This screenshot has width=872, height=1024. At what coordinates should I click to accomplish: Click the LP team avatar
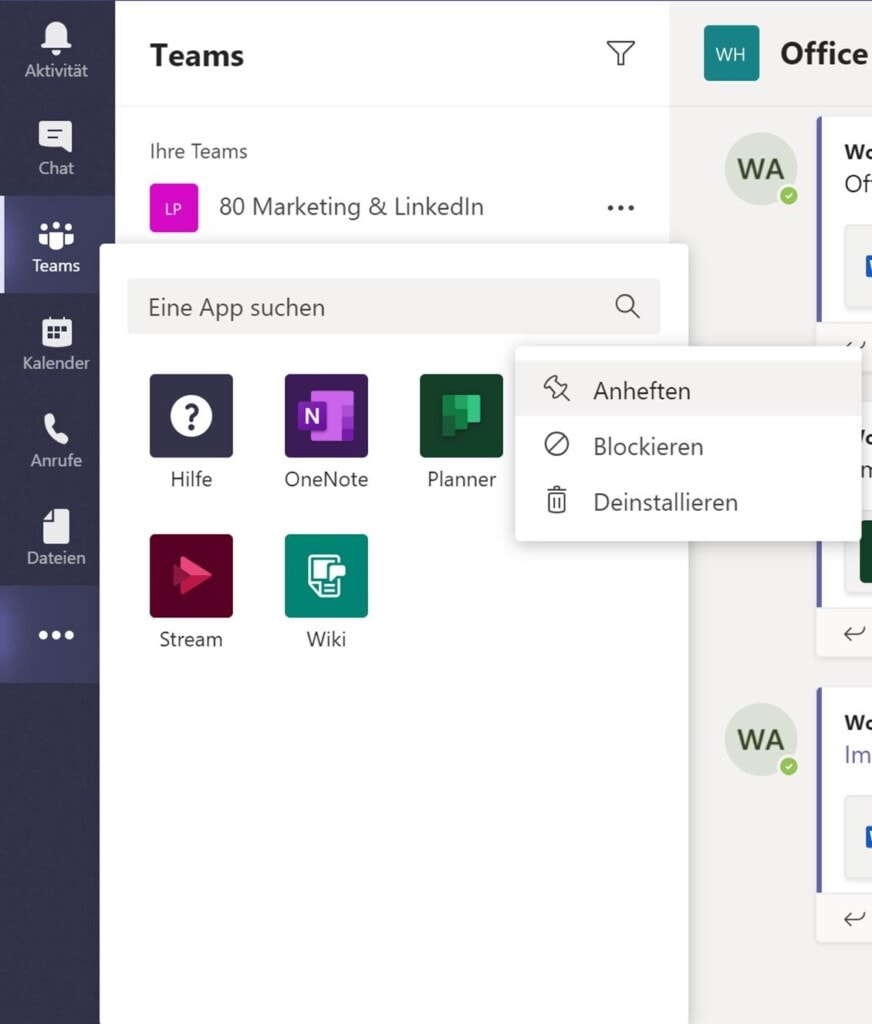tap(174, 208)
